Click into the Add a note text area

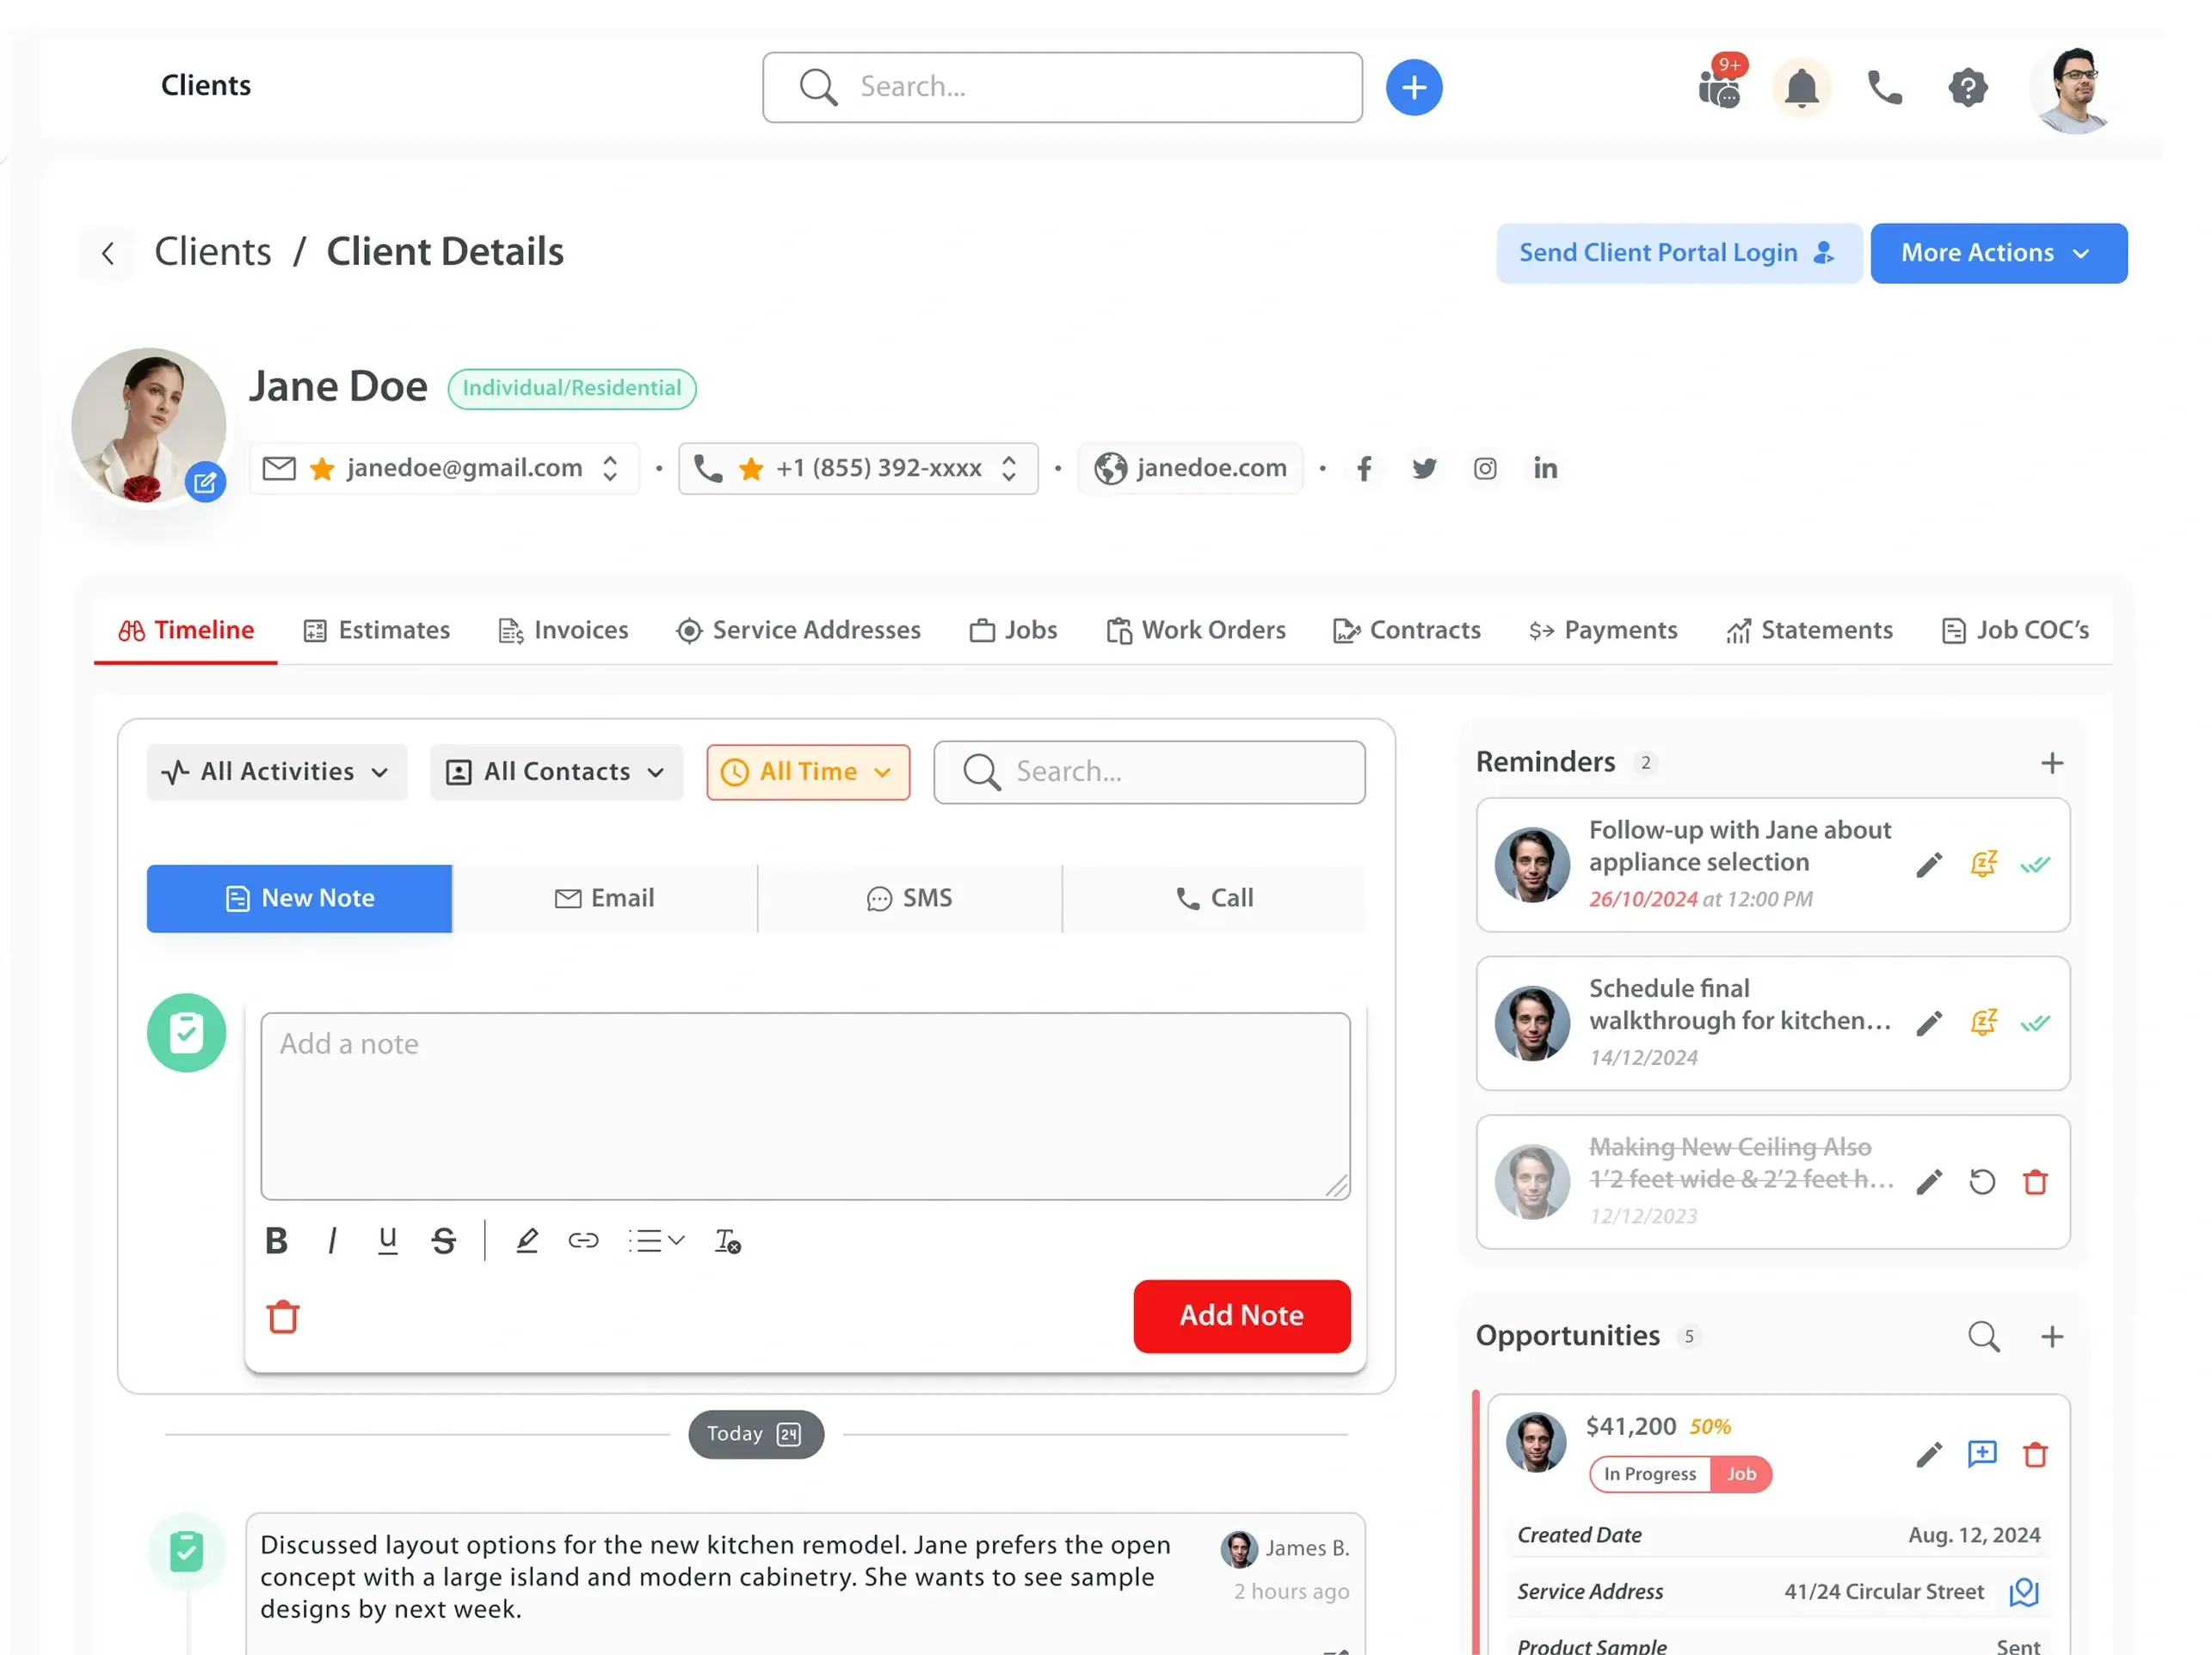[805, 1105]
